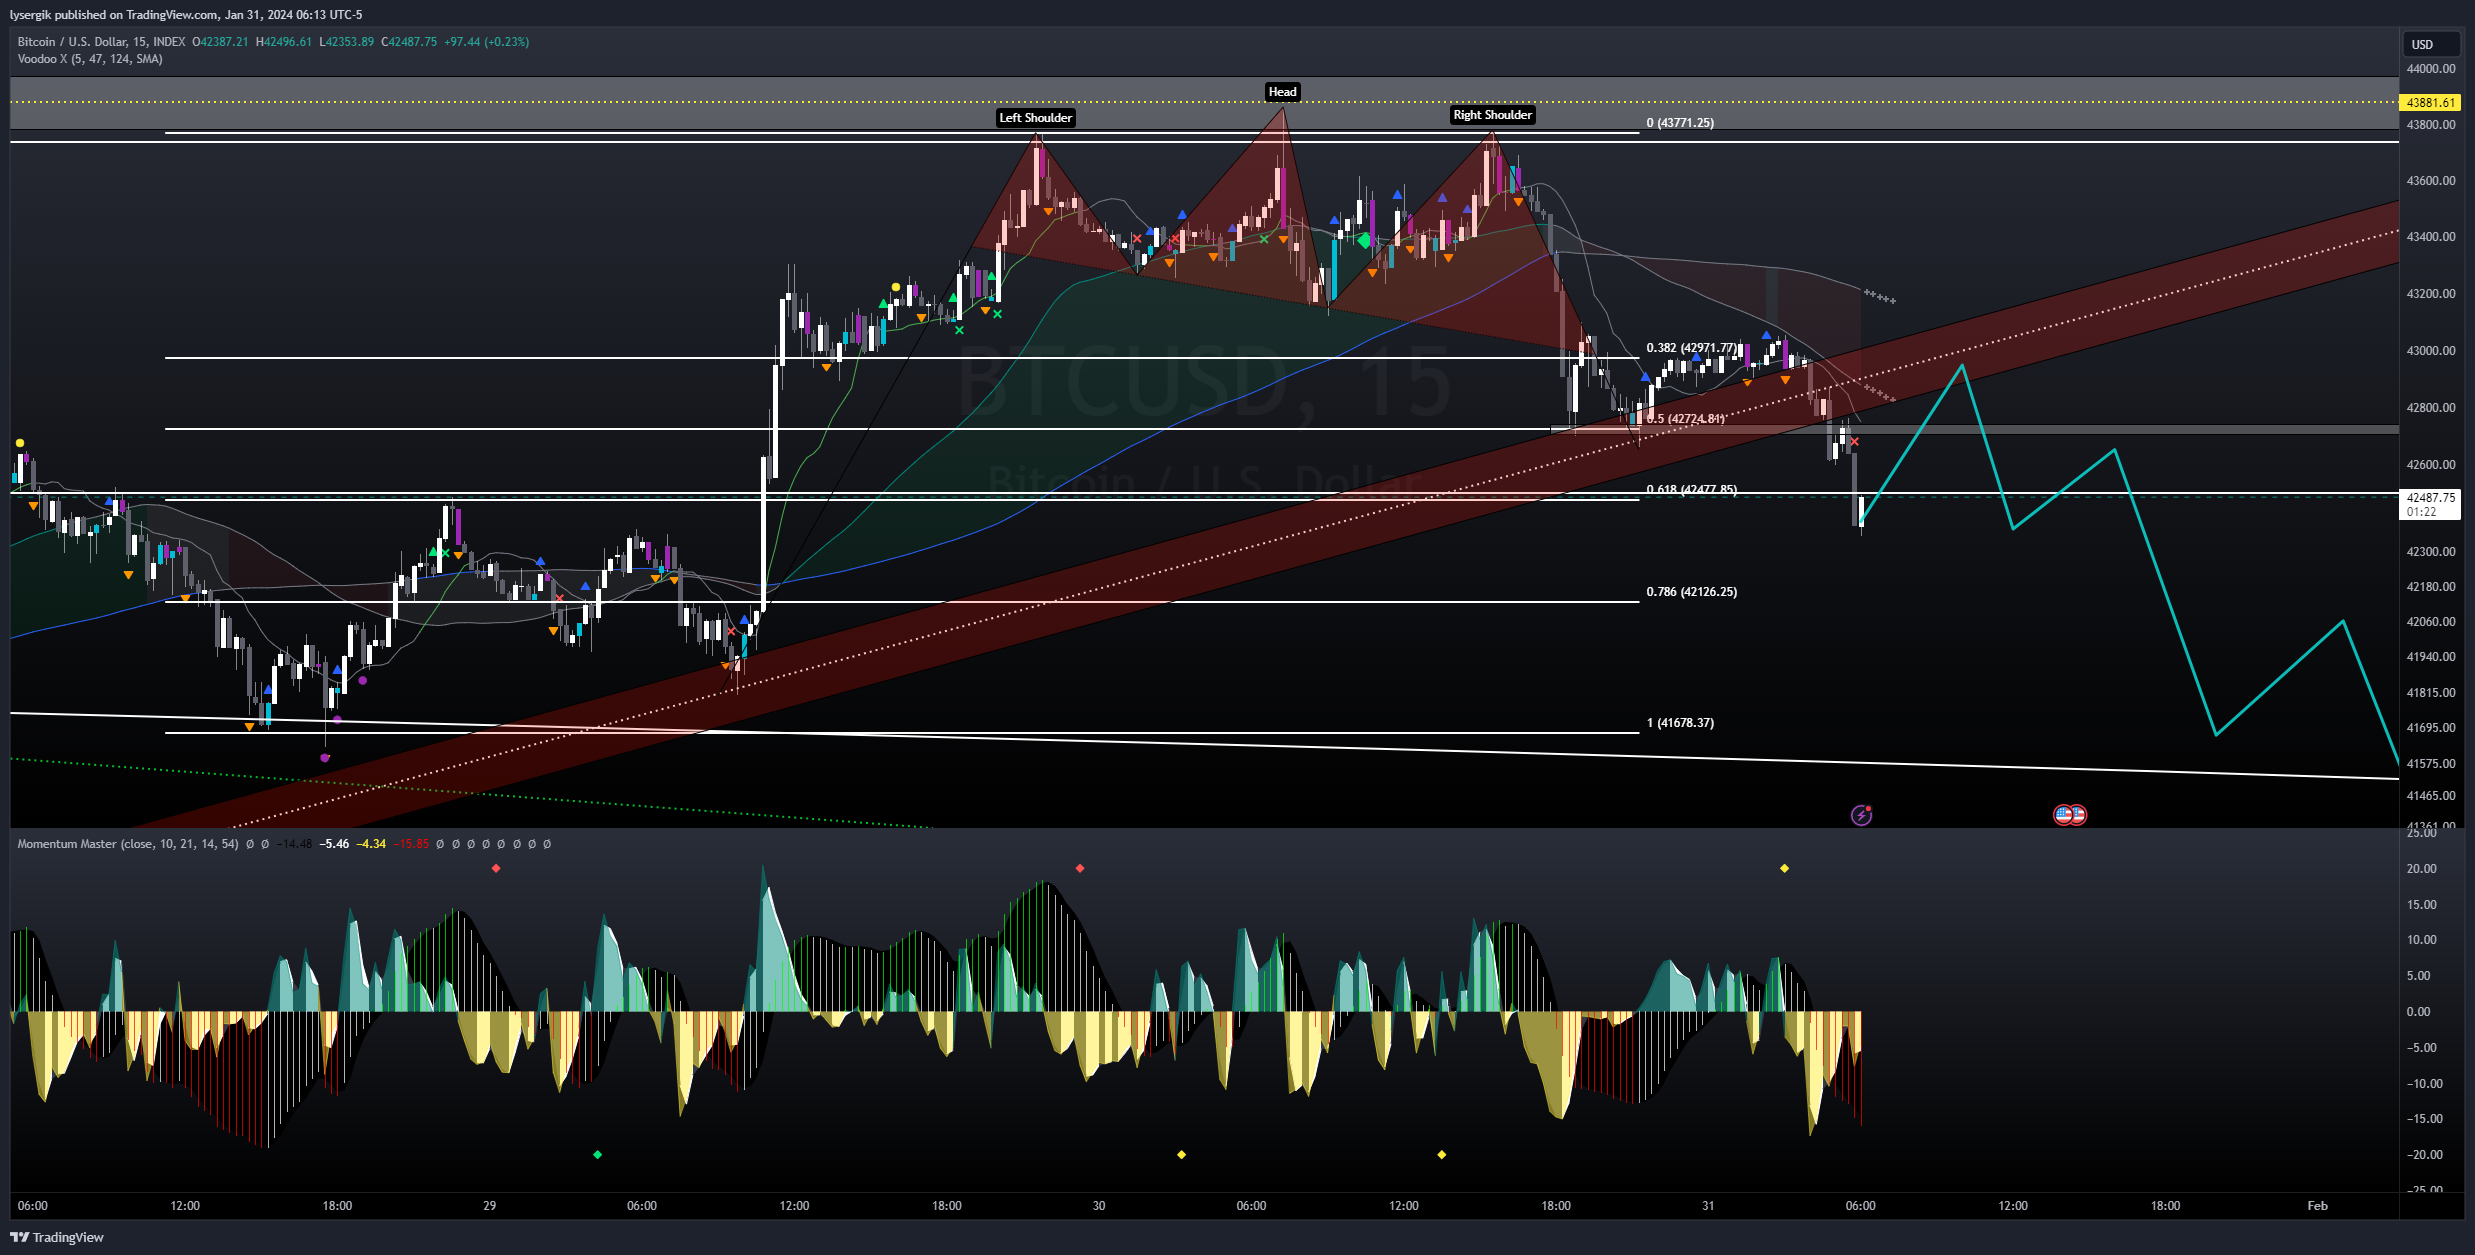This screenshot has width=2475, height=1255.
Task: Click the purple dot marker below the lowest wick
Action: [x=324, y=758]
